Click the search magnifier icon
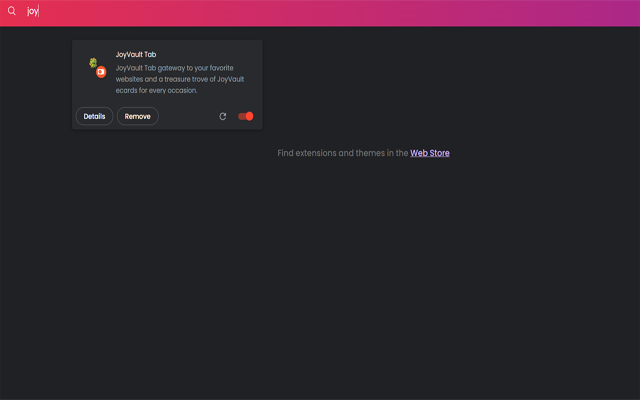 pyautogui.click(x=11, y=11)
